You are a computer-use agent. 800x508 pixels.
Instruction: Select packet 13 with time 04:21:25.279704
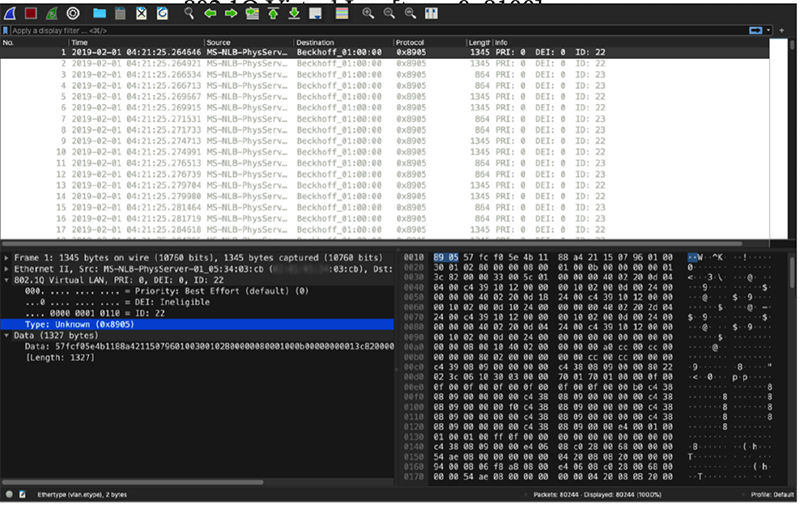(x=385, y=186)
